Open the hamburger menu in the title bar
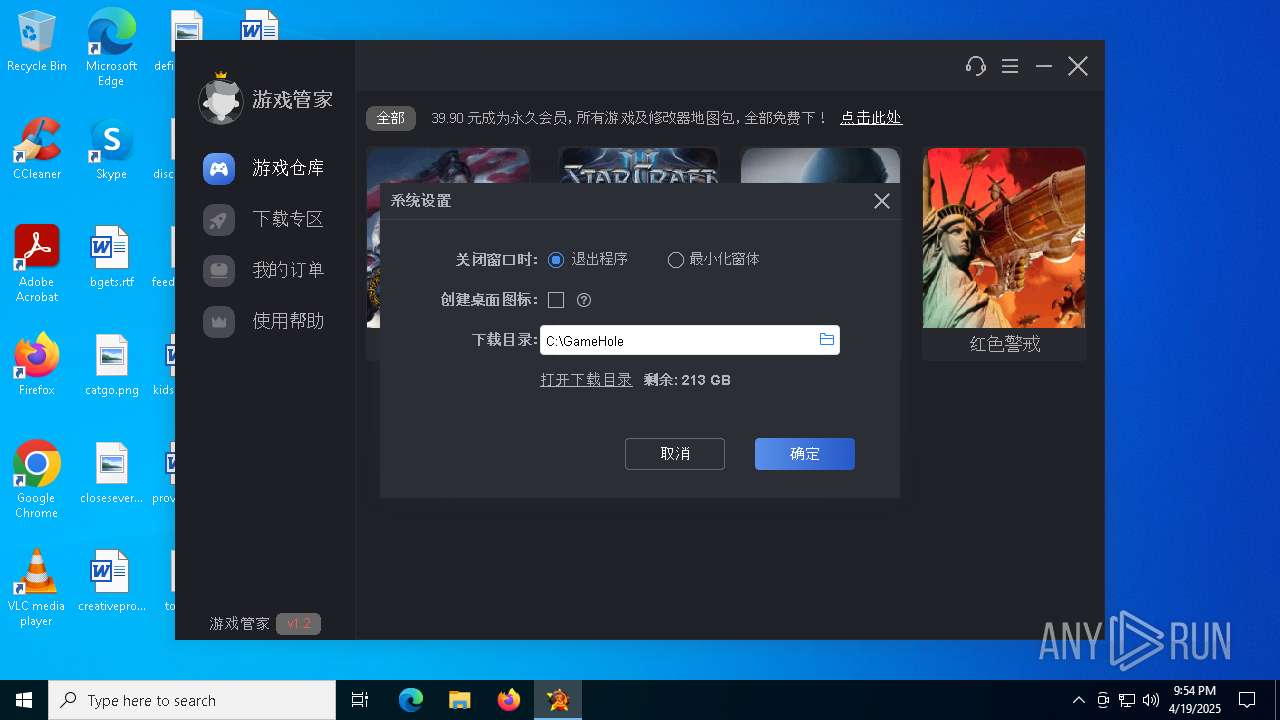Screen dimensions: 1280x720 [1010, 66]
